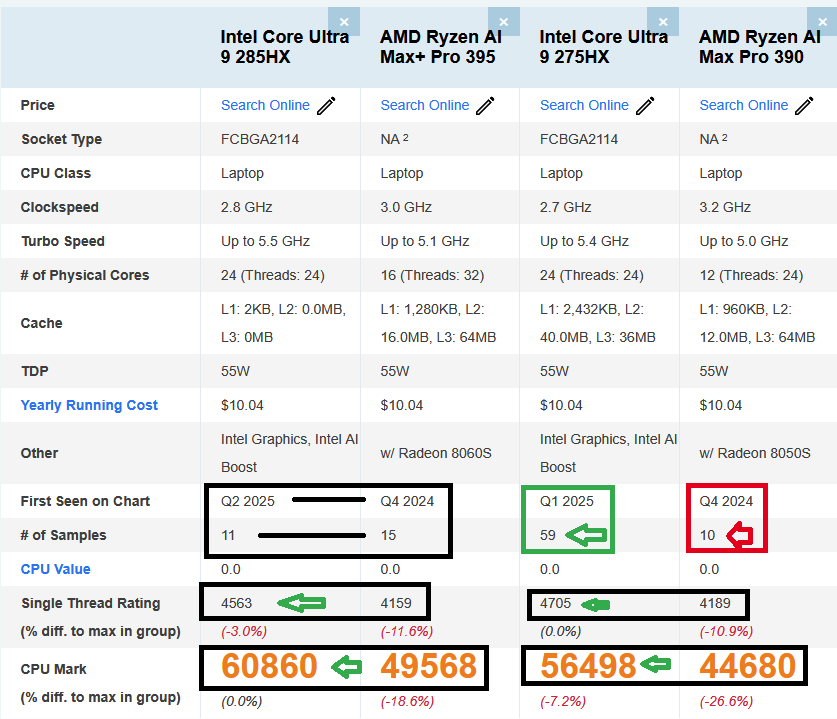The image size is (837, 719).
Task: Select single thread rating 4189
Action: click(x=715, y=603)
